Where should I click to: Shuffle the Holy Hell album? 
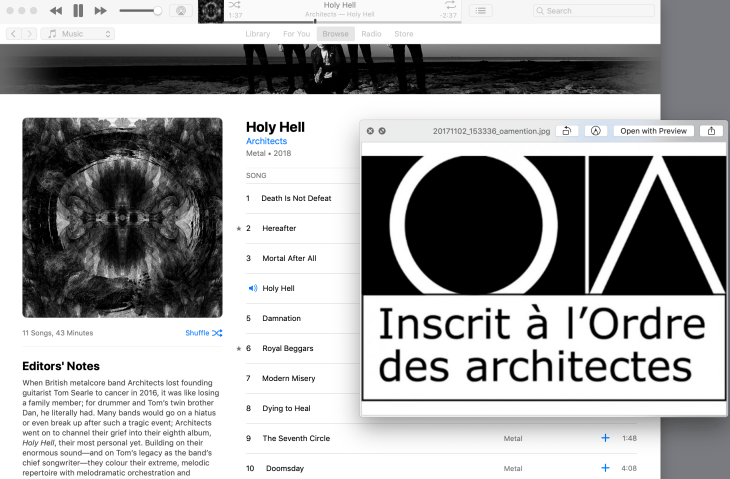(x=203, y=333)
